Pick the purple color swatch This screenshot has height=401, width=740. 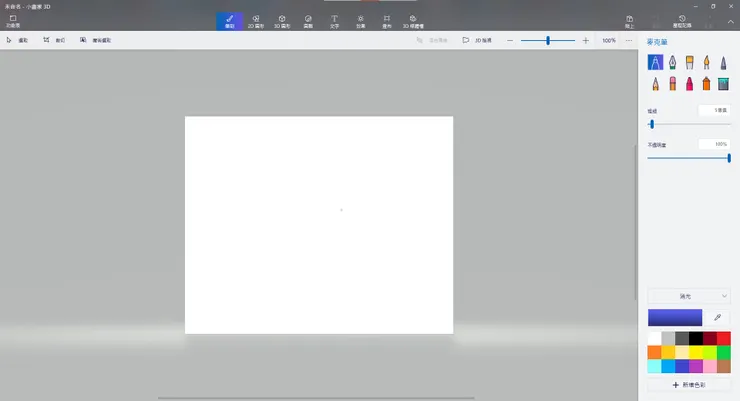(x=696, y=366)
